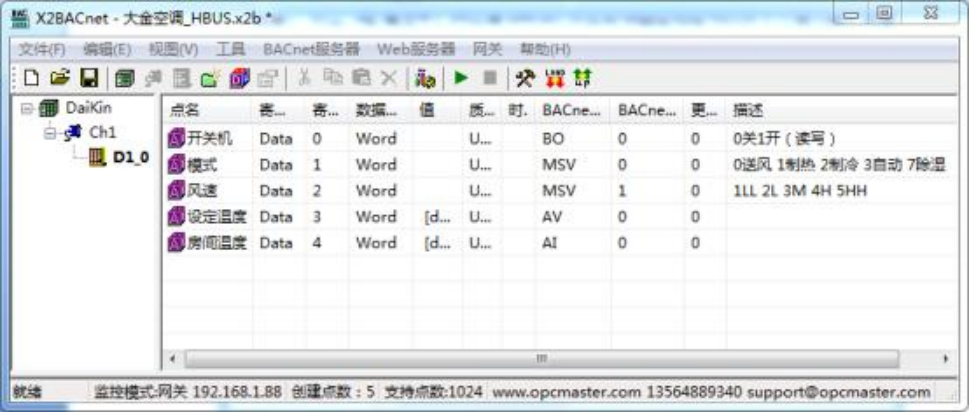Open the 文件(F) menu
This screenshot has width=969, height=412.
(42, 49)
